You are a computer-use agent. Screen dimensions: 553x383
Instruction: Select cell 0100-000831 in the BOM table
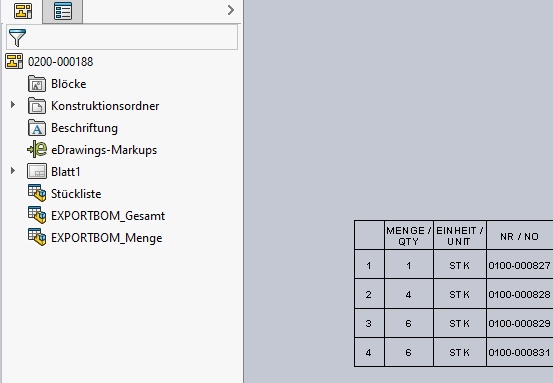(x=519, y=352)
